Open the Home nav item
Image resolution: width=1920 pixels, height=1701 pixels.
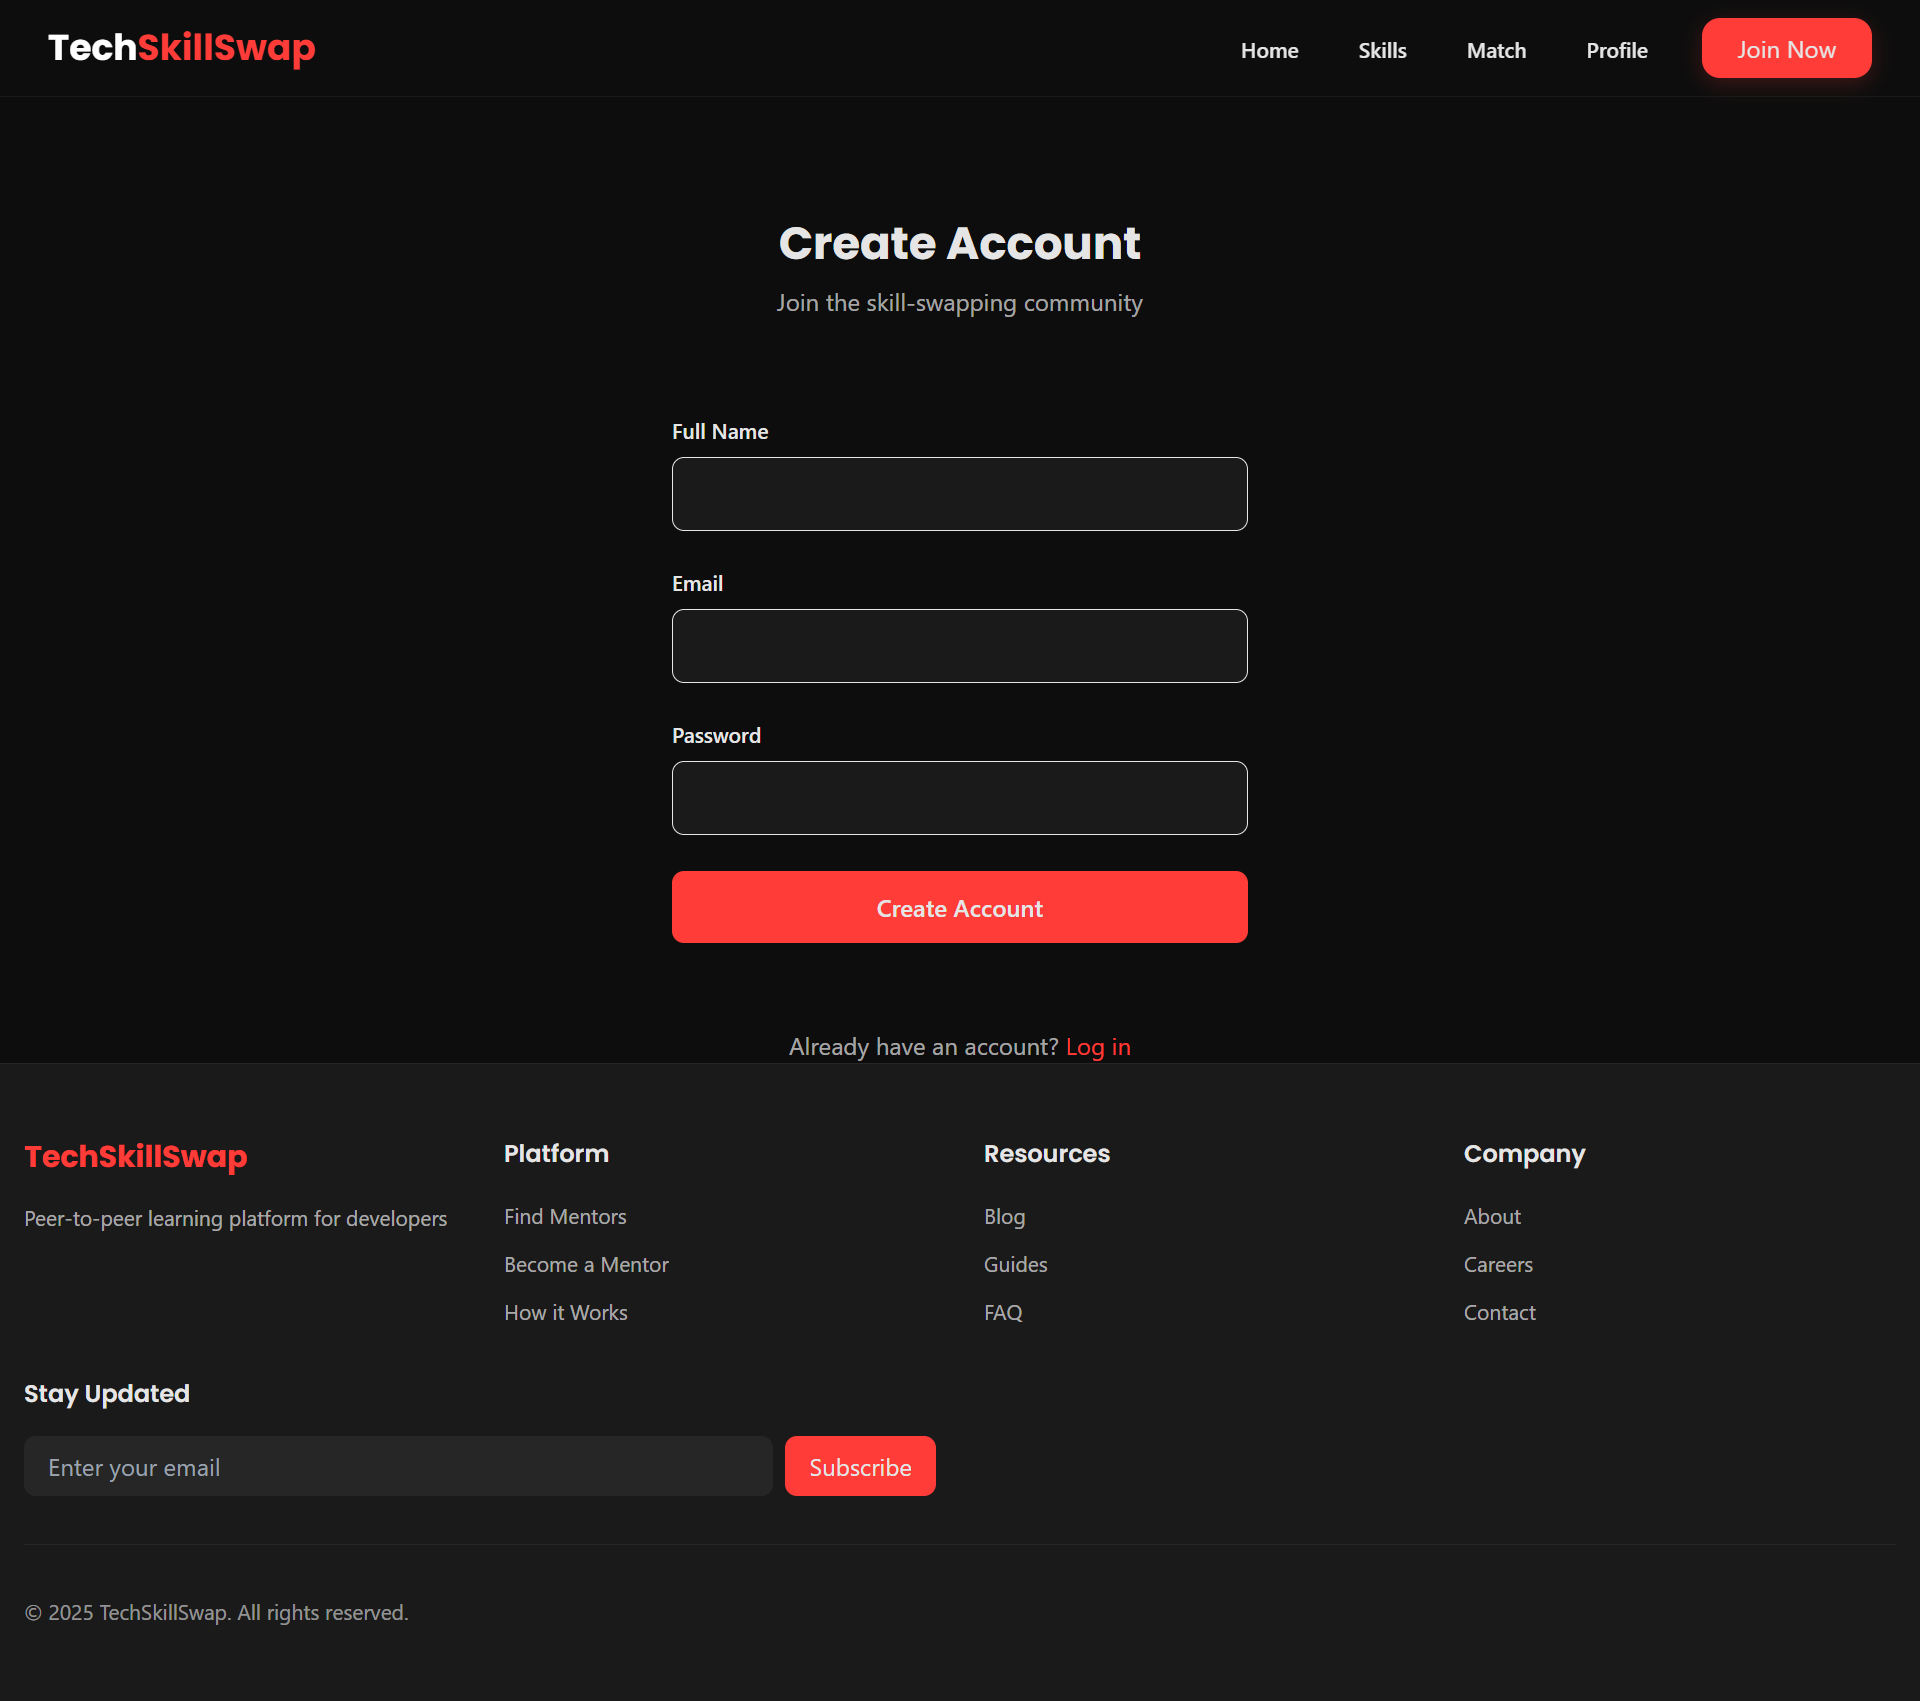(x=1269, y=50)
